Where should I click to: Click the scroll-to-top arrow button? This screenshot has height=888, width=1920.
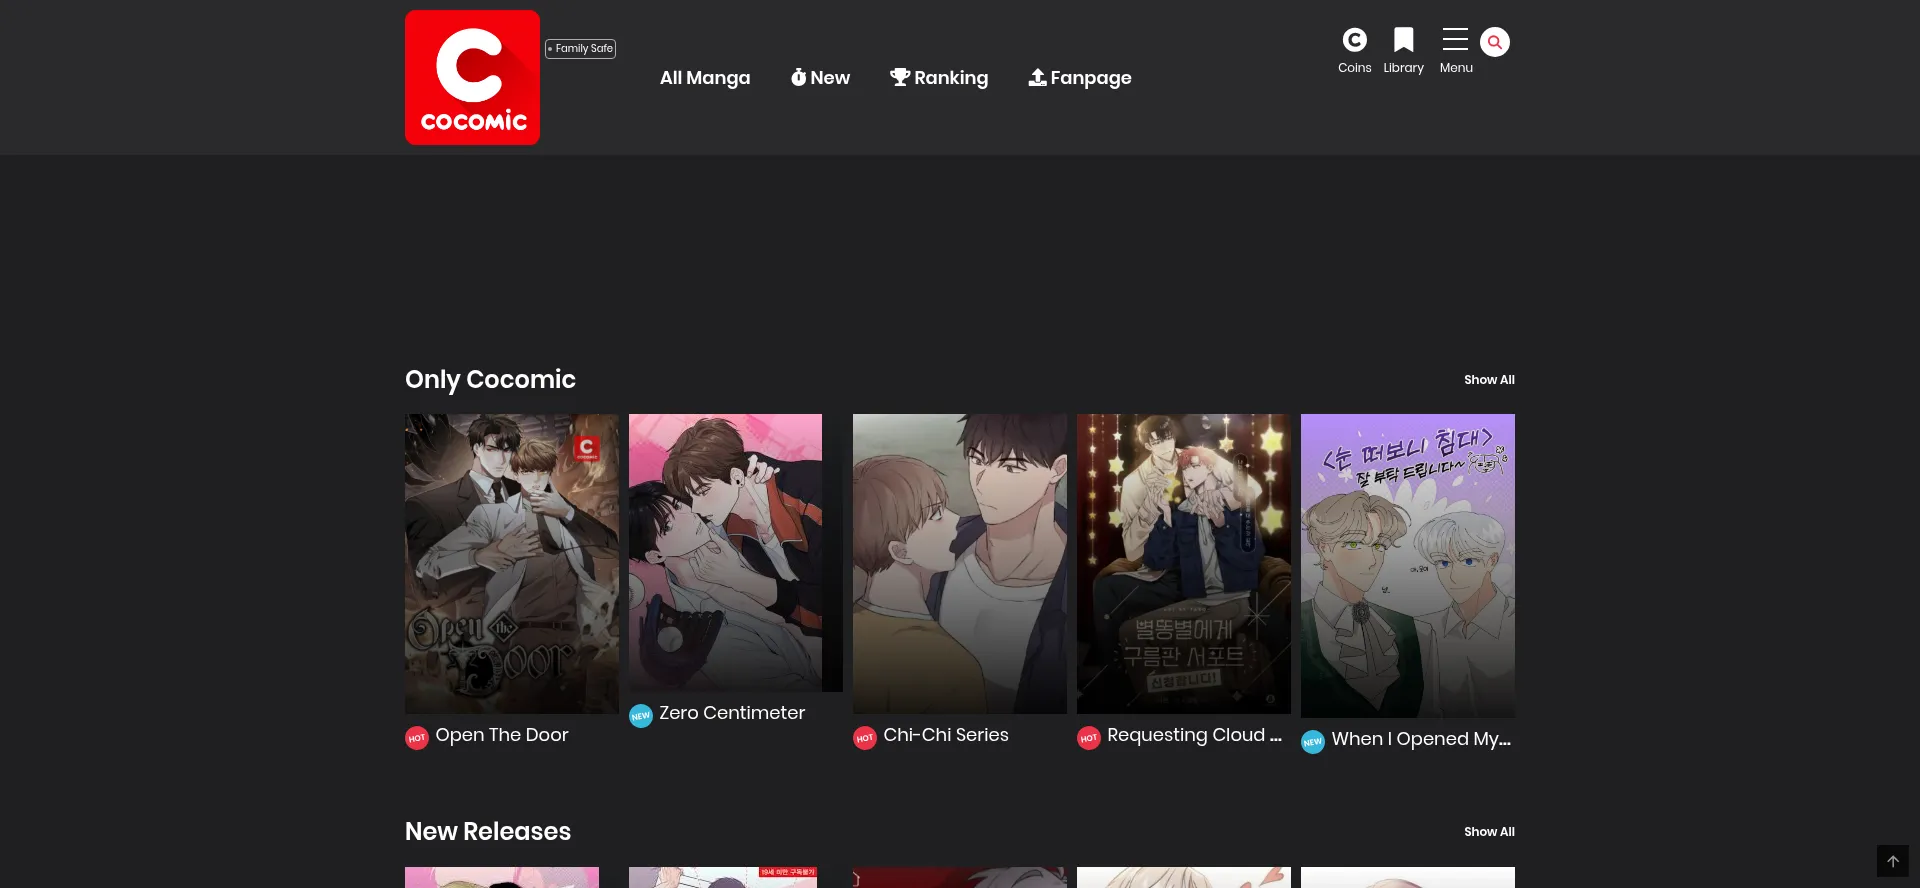pyautogui.click(x=1892, y=861)
